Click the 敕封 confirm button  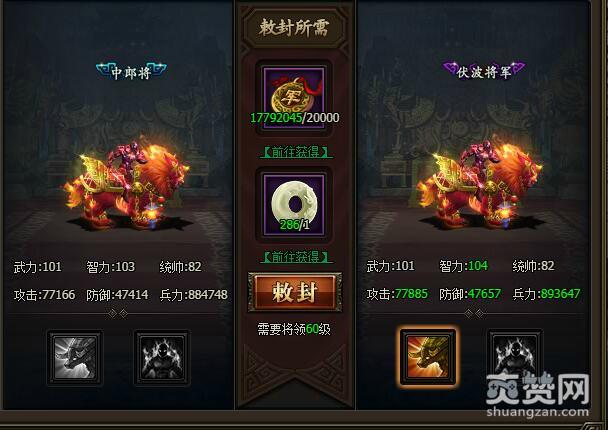(295, 292)
